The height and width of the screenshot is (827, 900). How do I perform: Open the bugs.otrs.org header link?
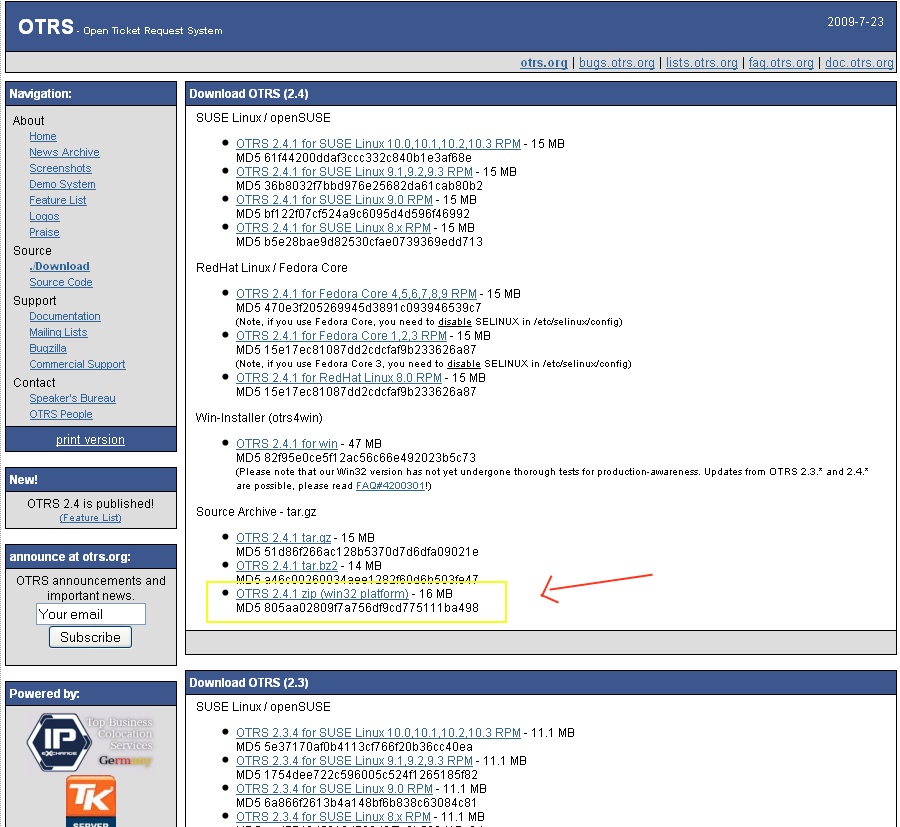[x=616, y=63]
